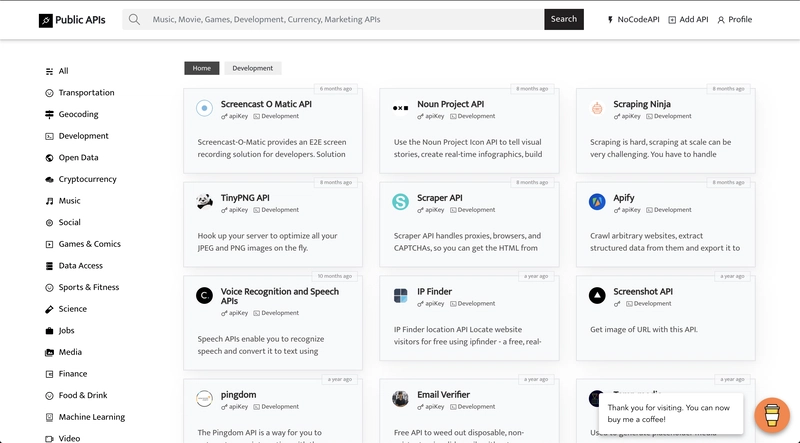This screenshot has height=443, width=800.
Task: Click the Video category icon
Action: 49,439
